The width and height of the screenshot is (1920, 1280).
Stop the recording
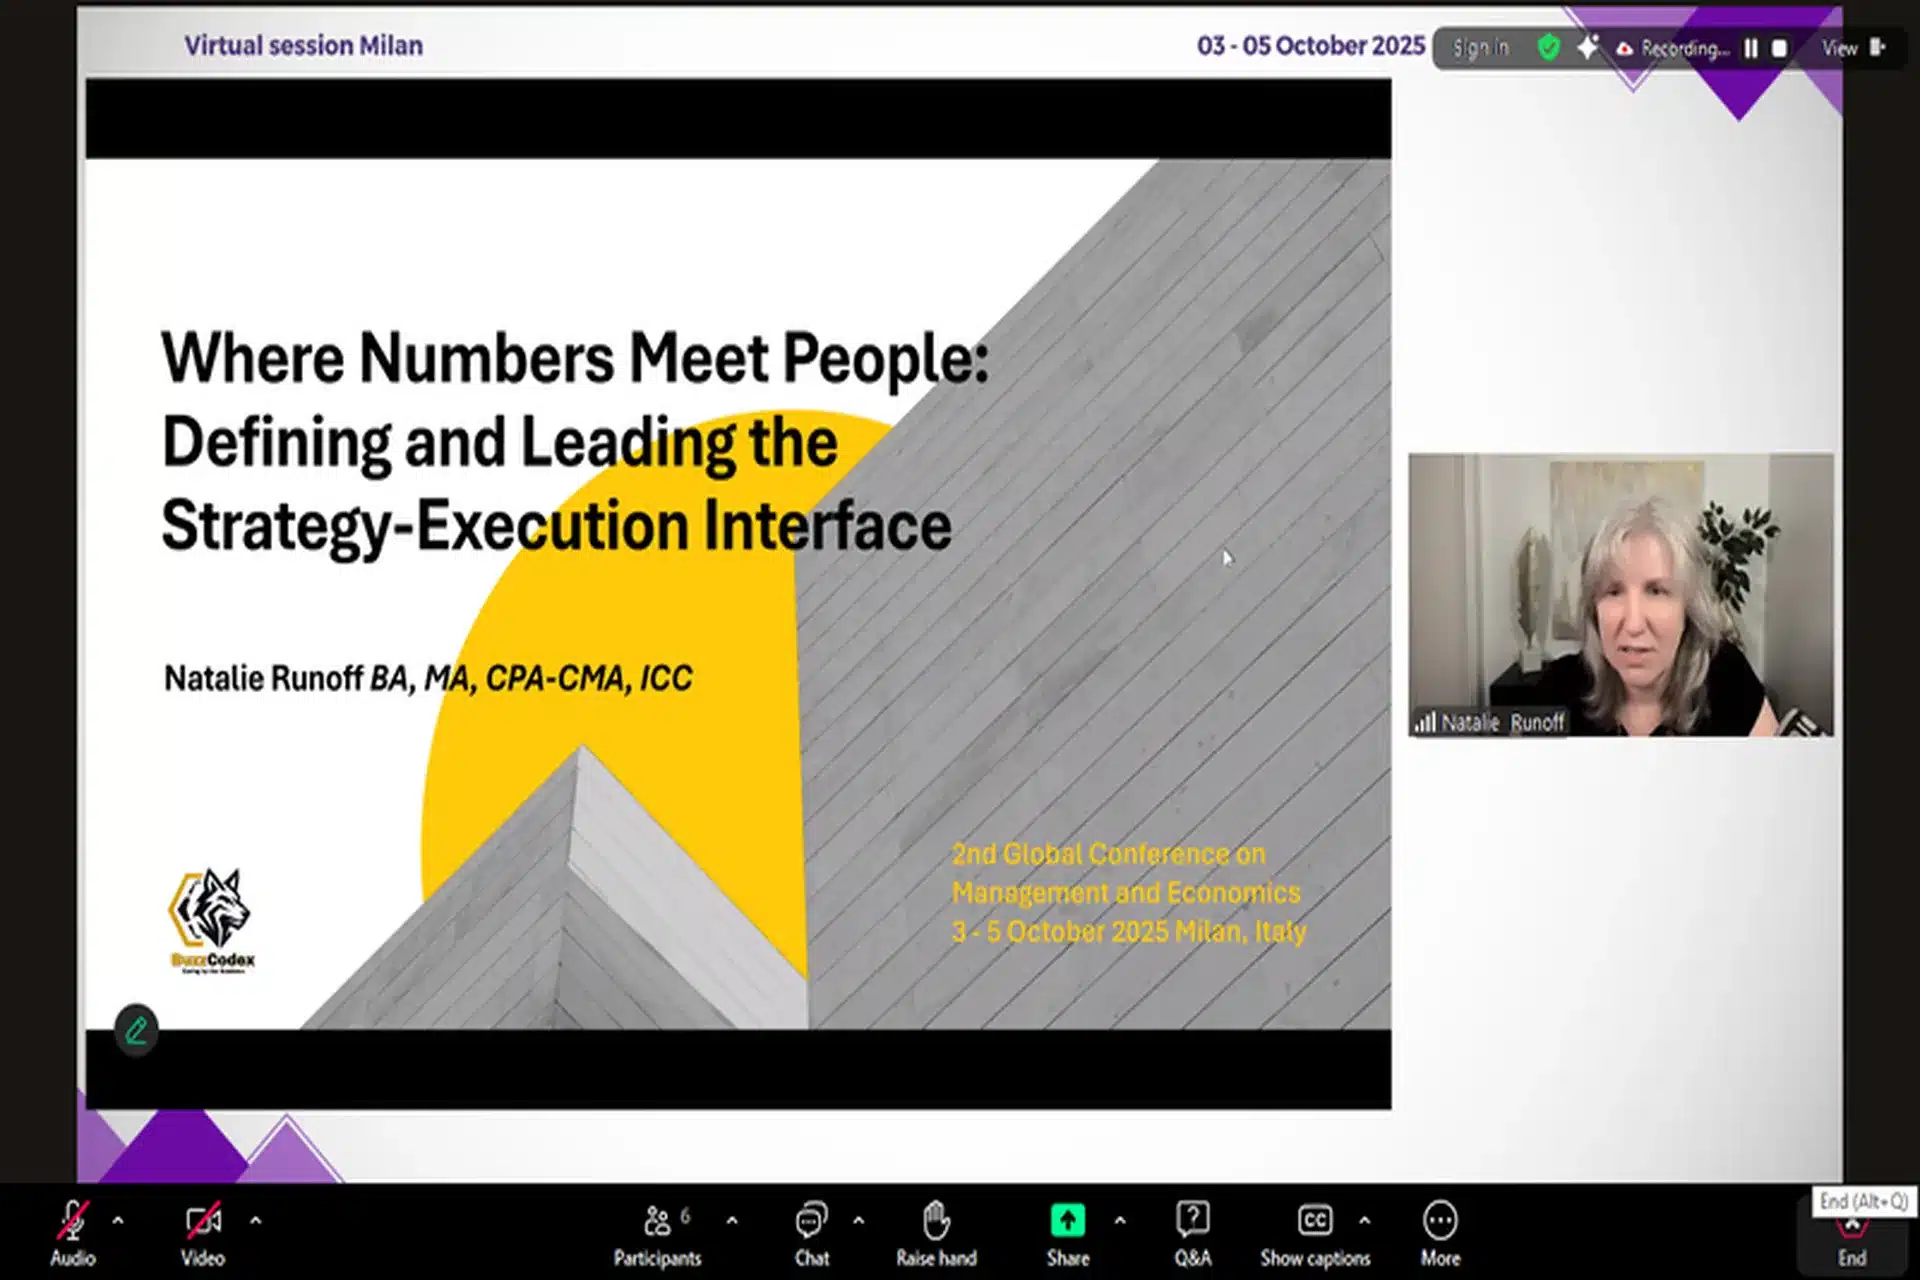1779,48
